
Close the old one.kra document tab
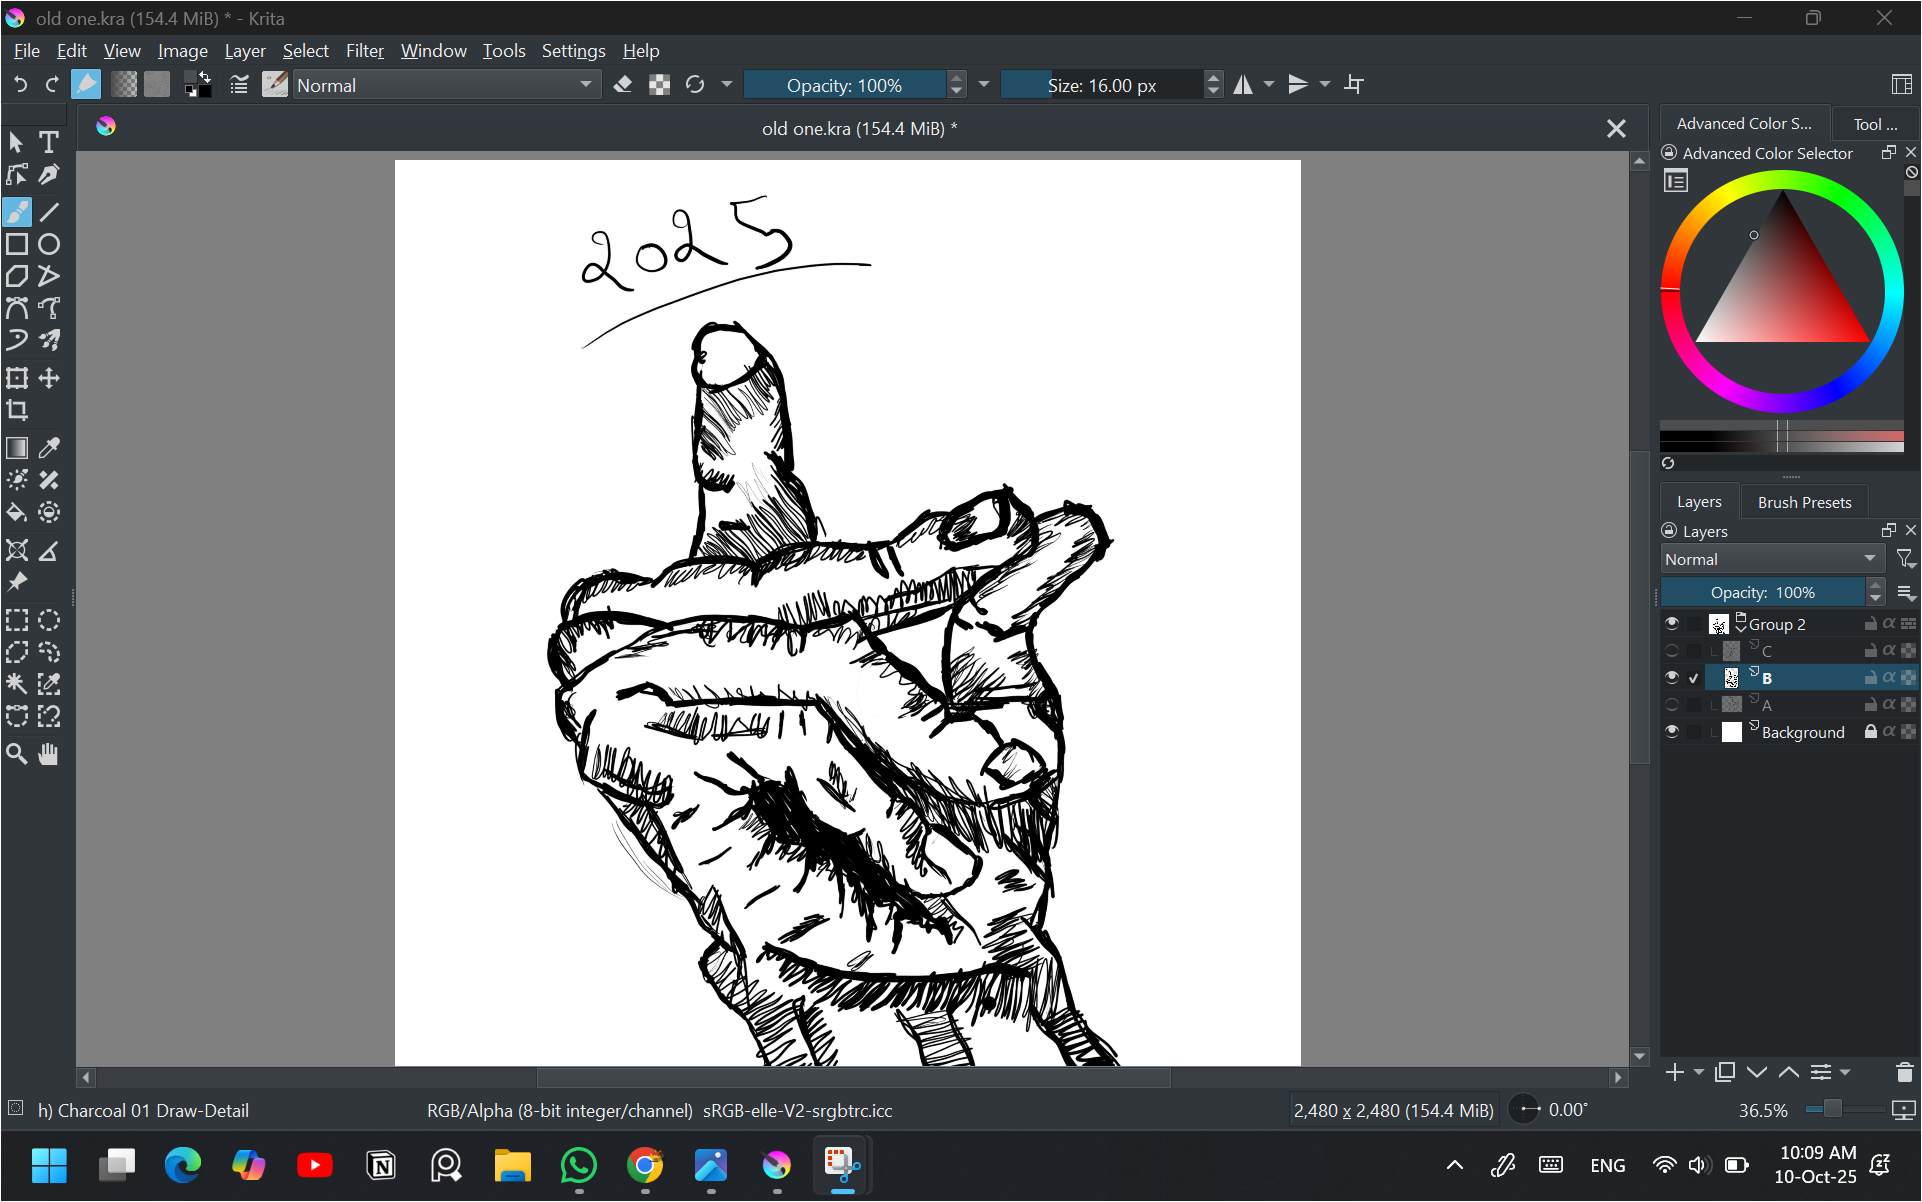[1615, 129]
